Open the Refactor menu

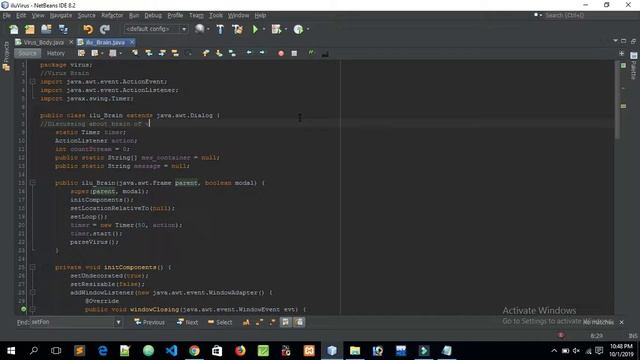112,16
